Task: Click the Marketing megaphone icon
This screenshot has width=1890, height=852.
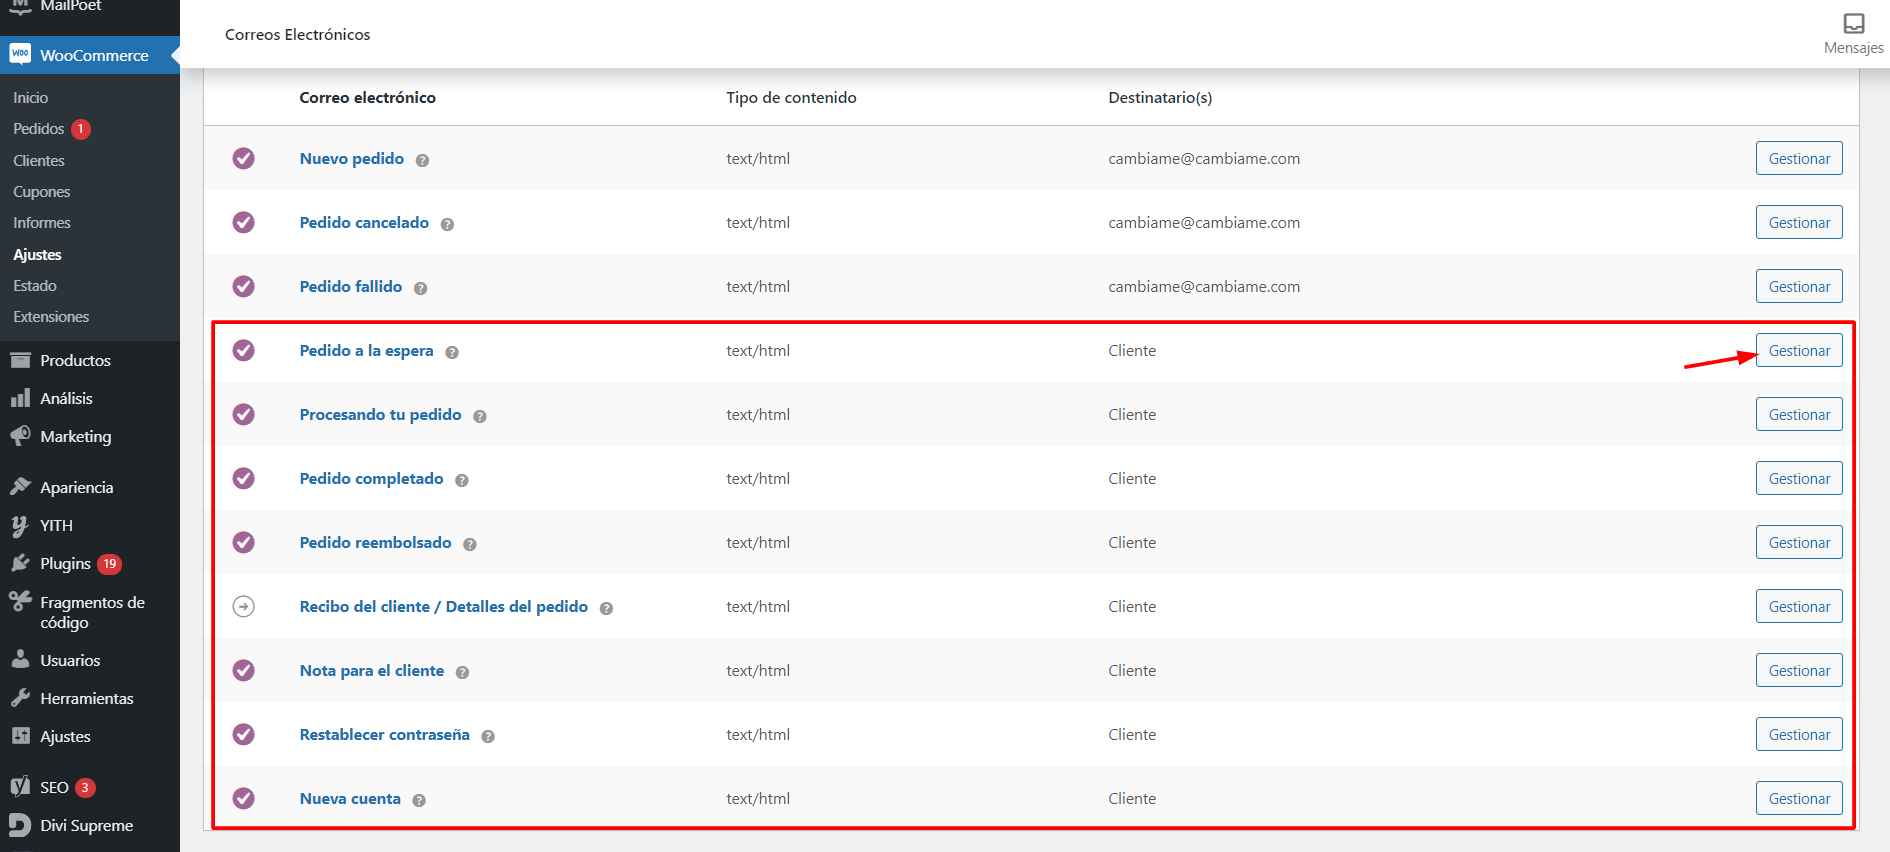Action: 20,436
